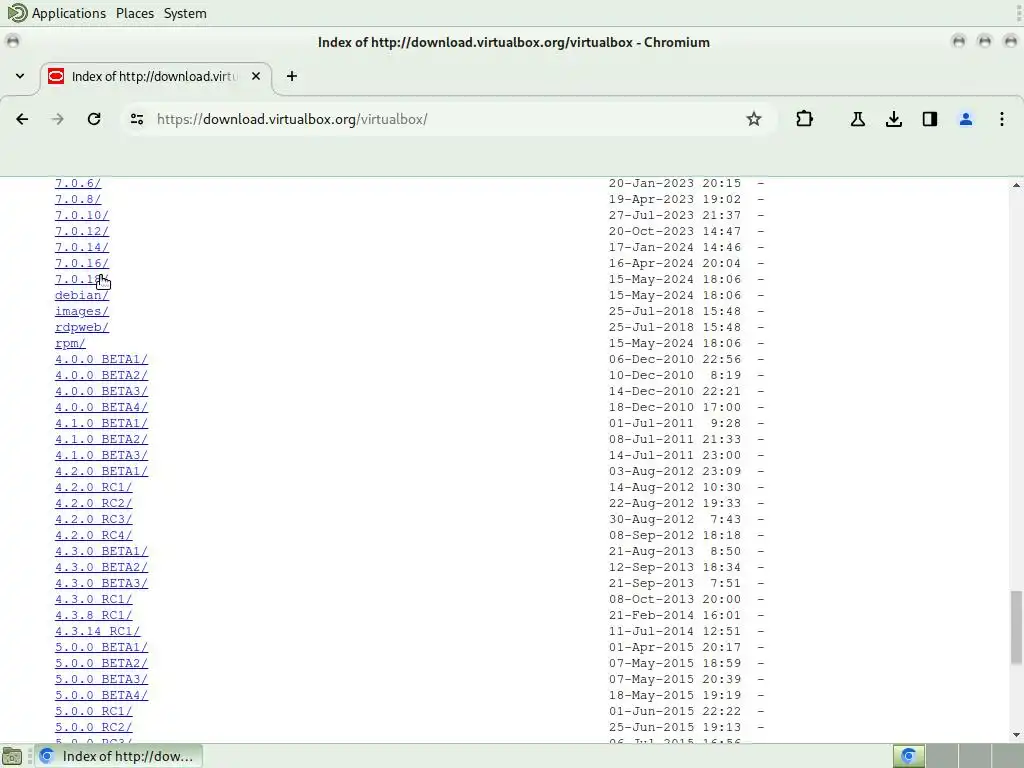
Task: Open the 4.0.0_BETA1/ link
Action: point(101,359)
